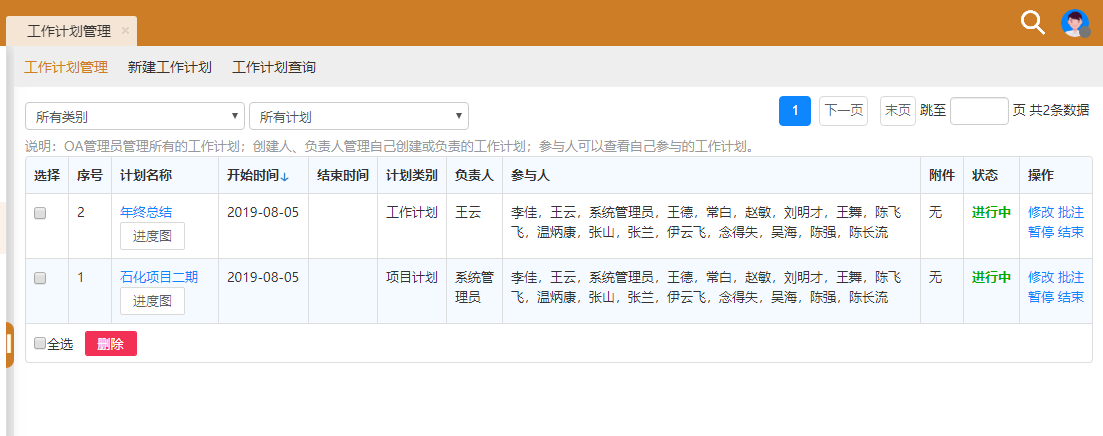1103x436 pixels.
Task: Click 末页 last page button
Action: [x=897, y=111]
